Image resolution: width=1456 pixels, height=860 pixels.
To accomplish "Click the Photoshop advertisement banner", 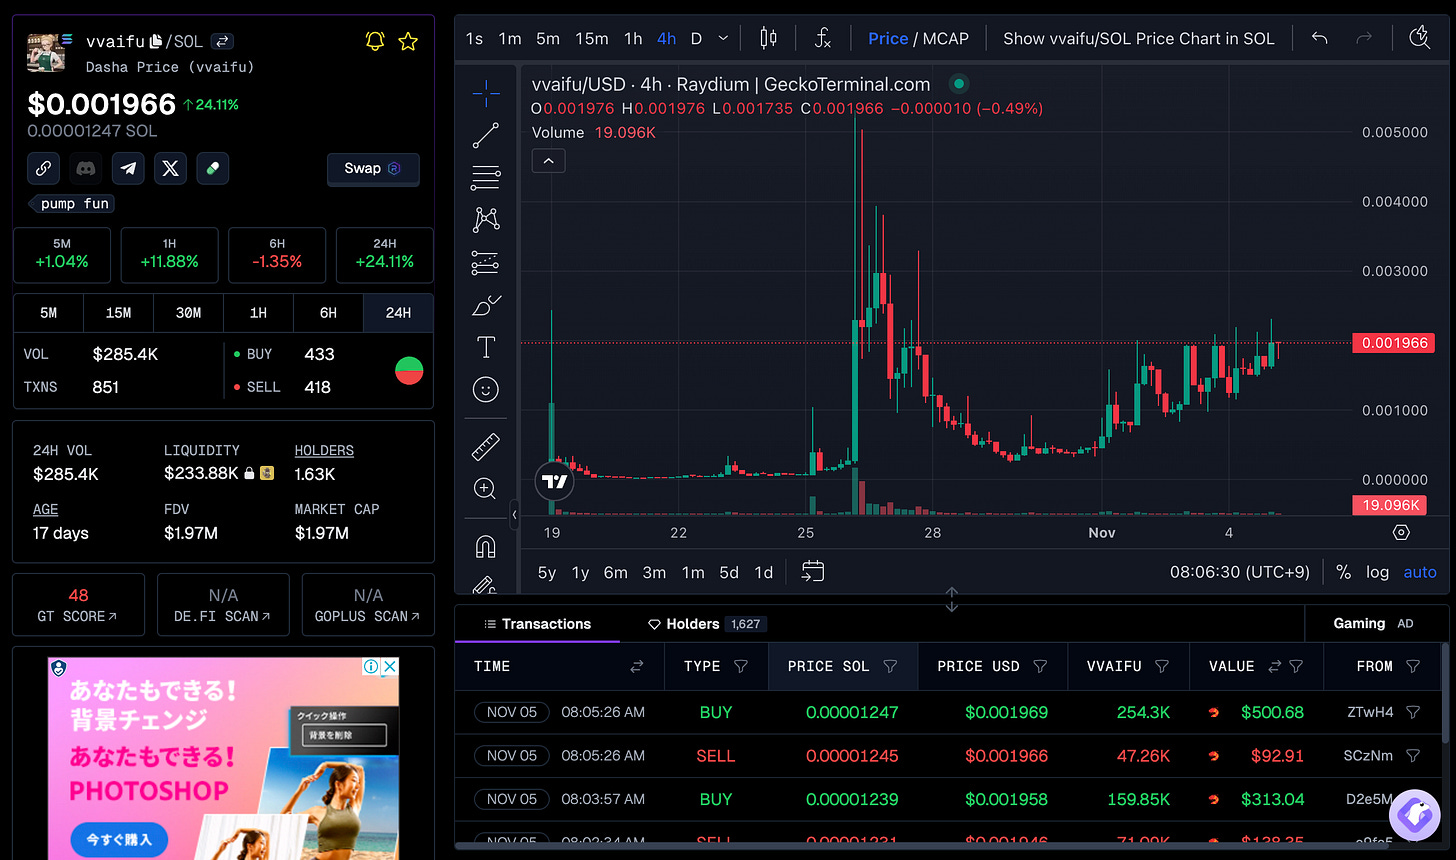I will tap(223, 757).
